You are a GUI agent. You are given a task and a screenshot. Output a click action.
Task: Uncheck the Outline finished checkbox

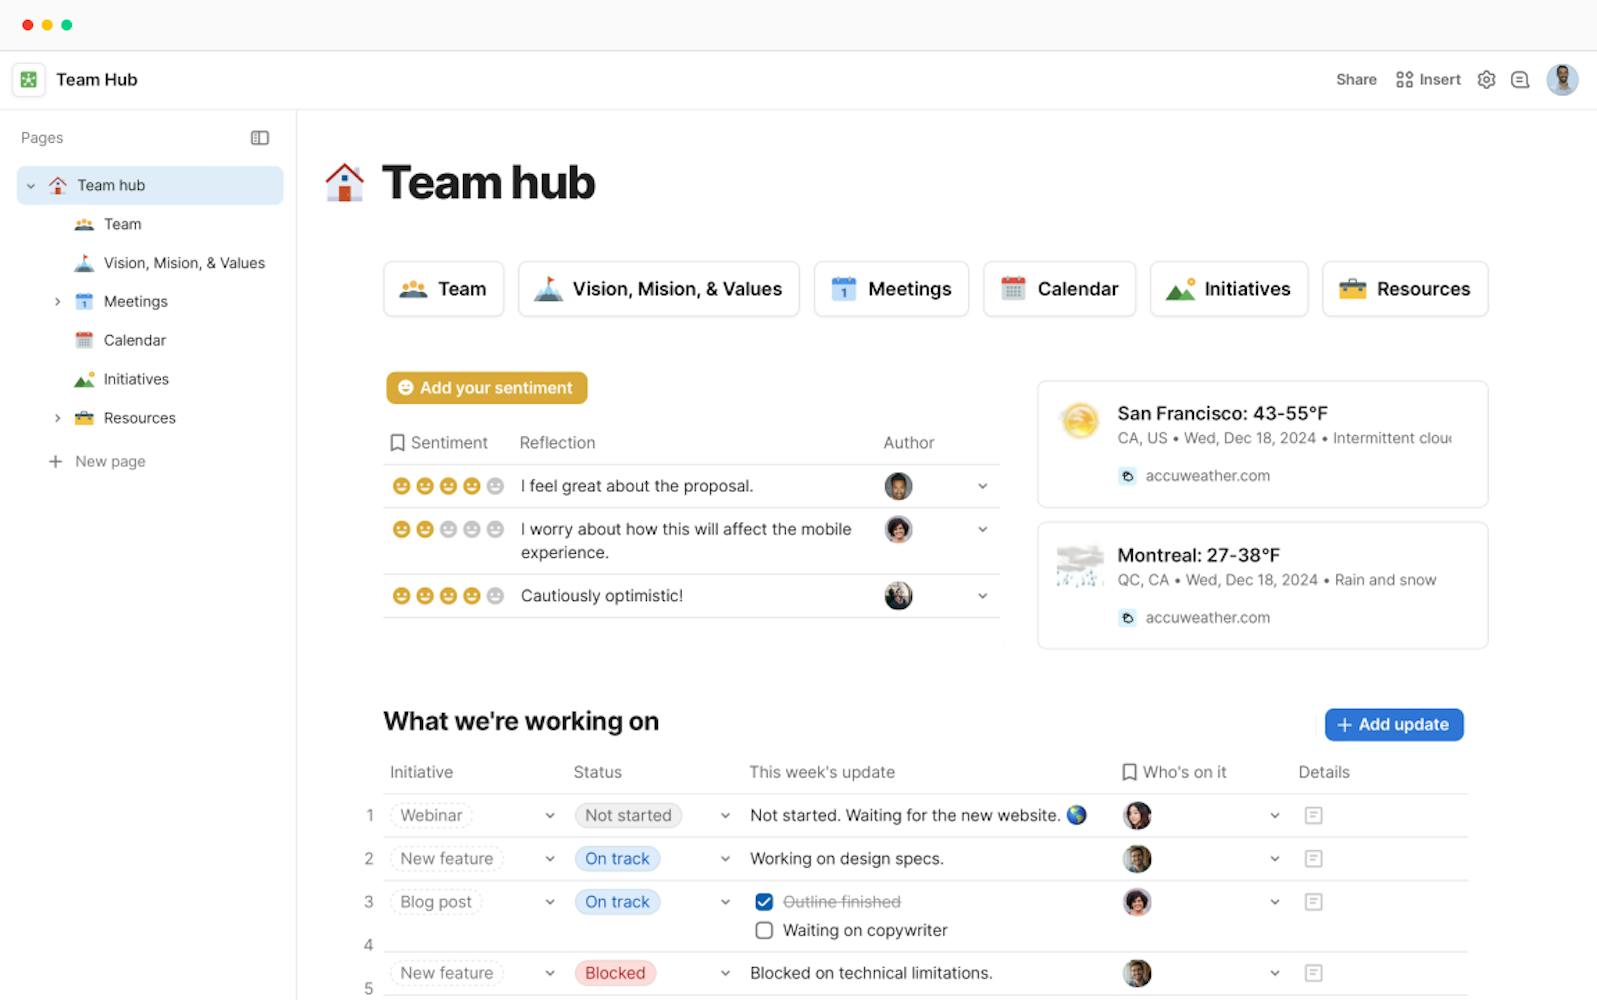pos(764,902)
